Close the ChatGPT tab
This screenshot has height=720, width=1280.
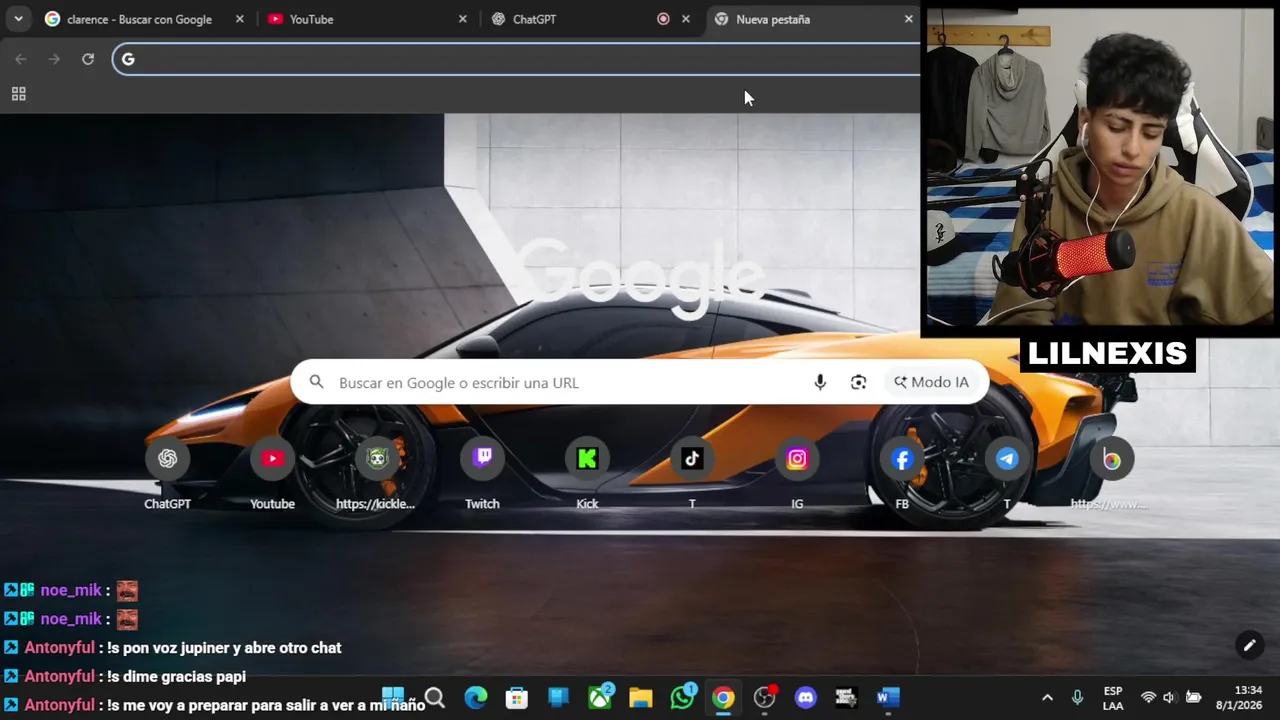(685, 19)
